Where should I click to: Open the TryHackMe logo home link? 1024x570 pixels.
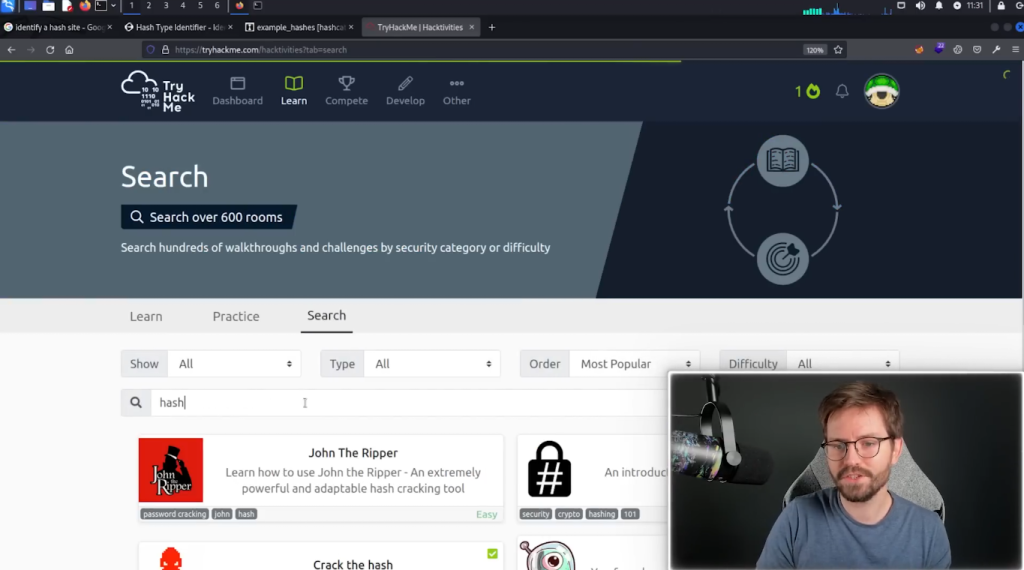pos(158,91)
